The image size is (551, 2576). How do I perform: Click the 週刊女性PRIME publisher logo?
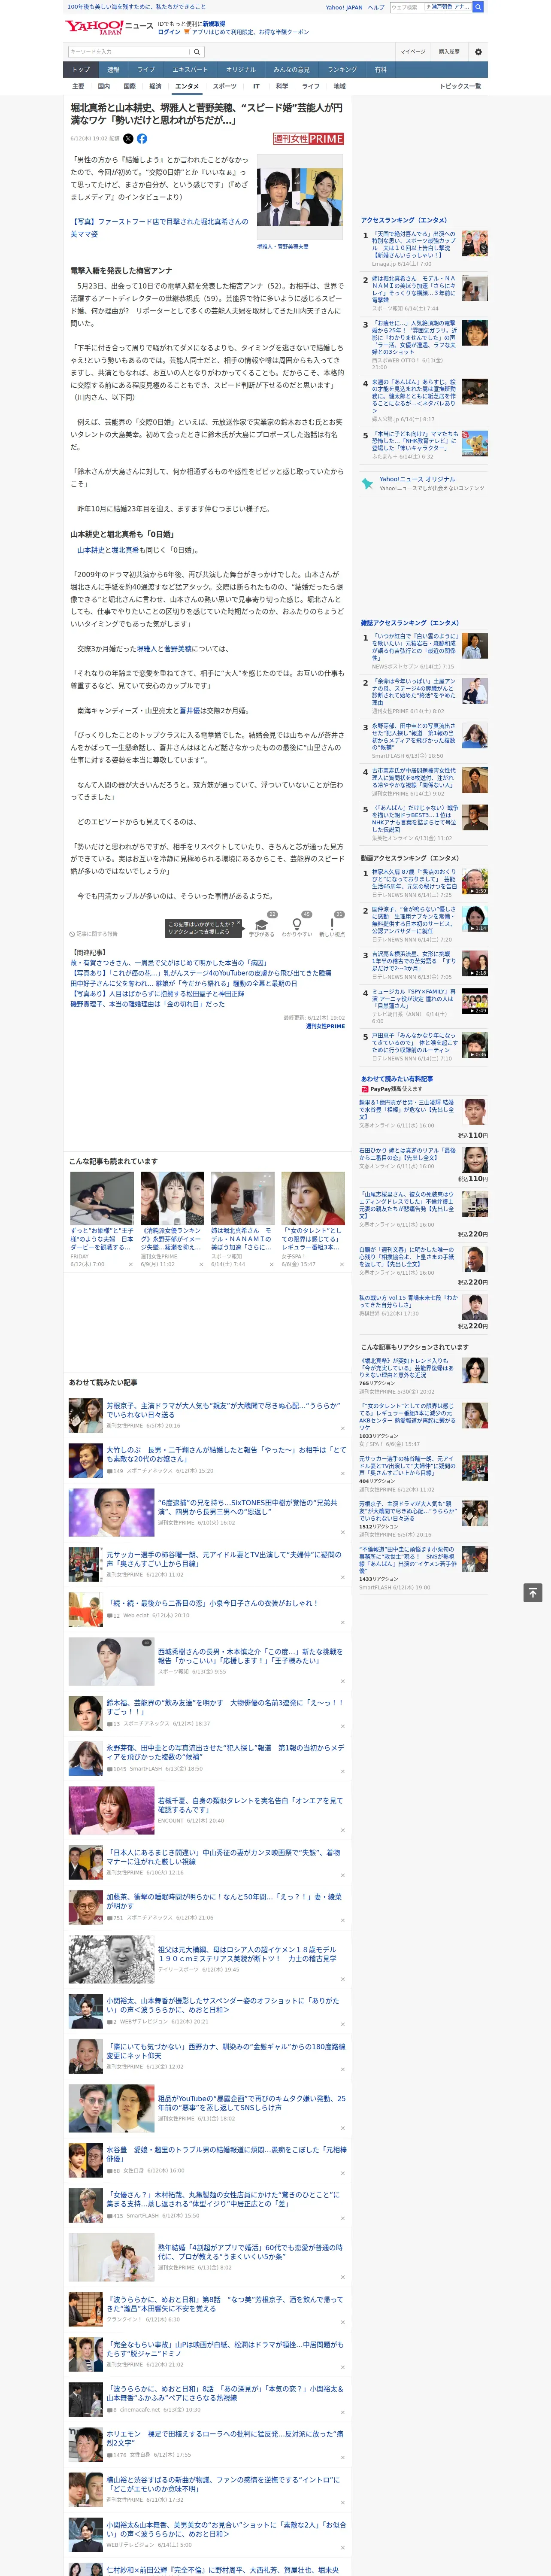tap(309, 139)
